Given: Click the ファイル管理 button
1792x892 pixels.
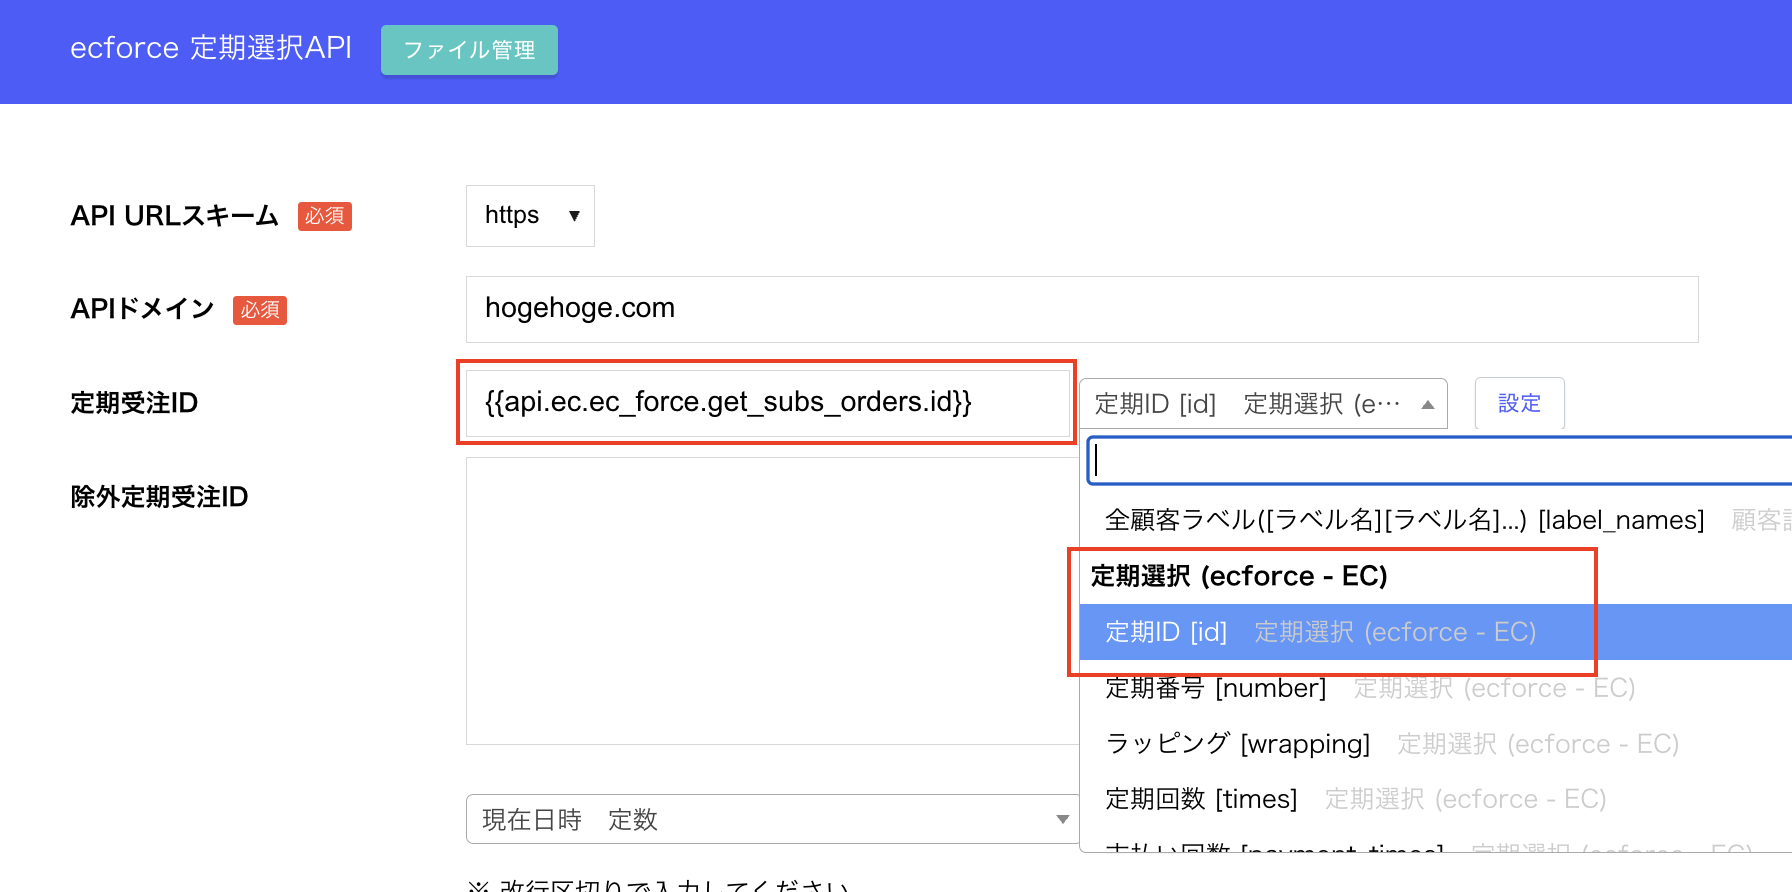Looking at the screenshot, I should 469,50.
